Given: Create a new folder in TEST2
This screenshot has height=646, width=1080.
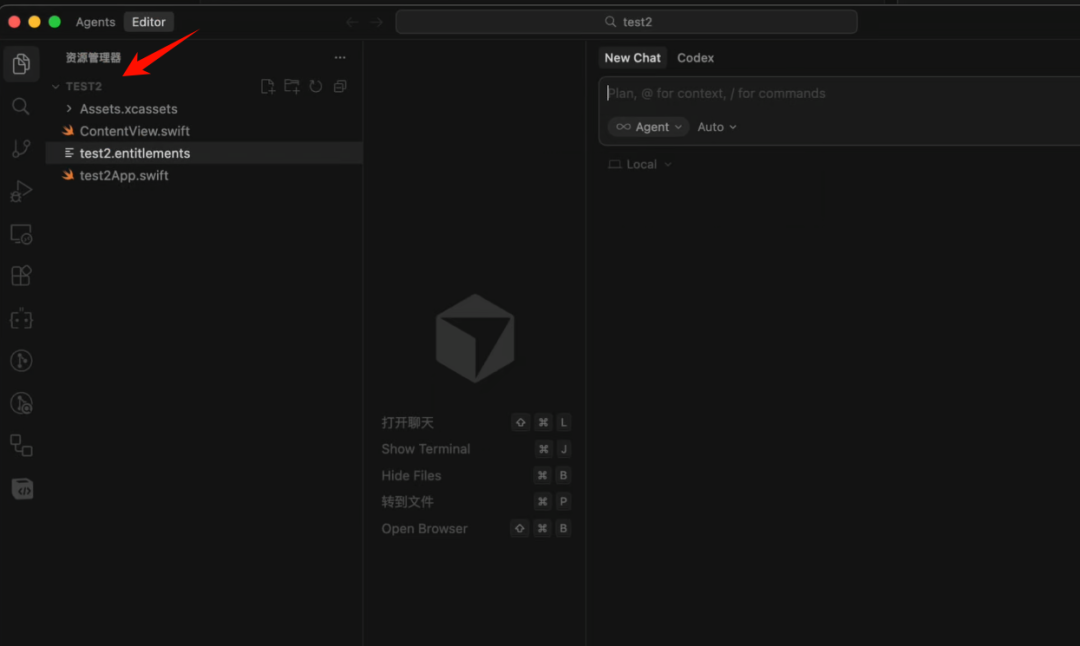Looking at the screenshot, I should tap(292, 86).
